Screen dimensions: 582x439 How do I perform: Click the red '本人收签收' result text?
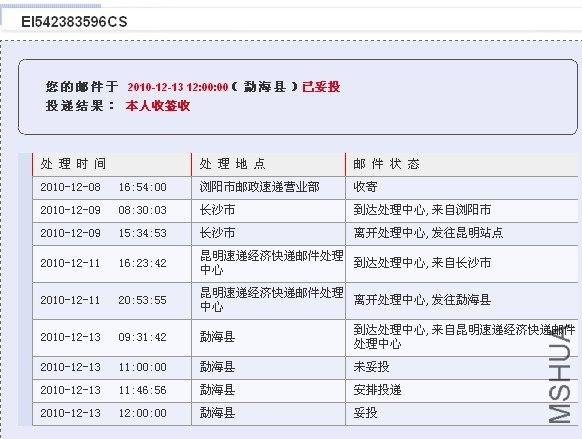158,106
